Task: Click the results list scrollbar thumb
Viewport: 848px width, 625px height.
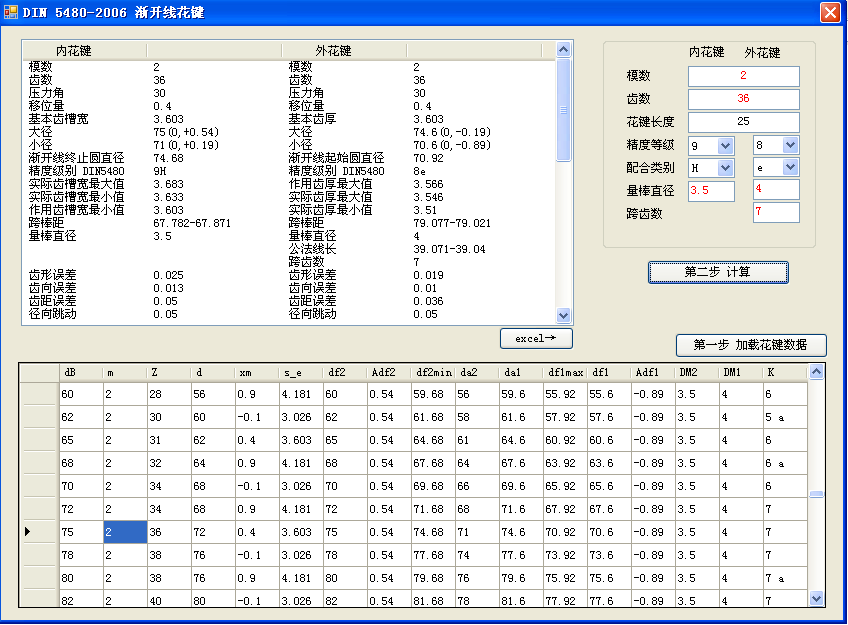Action: pos(564,110)
